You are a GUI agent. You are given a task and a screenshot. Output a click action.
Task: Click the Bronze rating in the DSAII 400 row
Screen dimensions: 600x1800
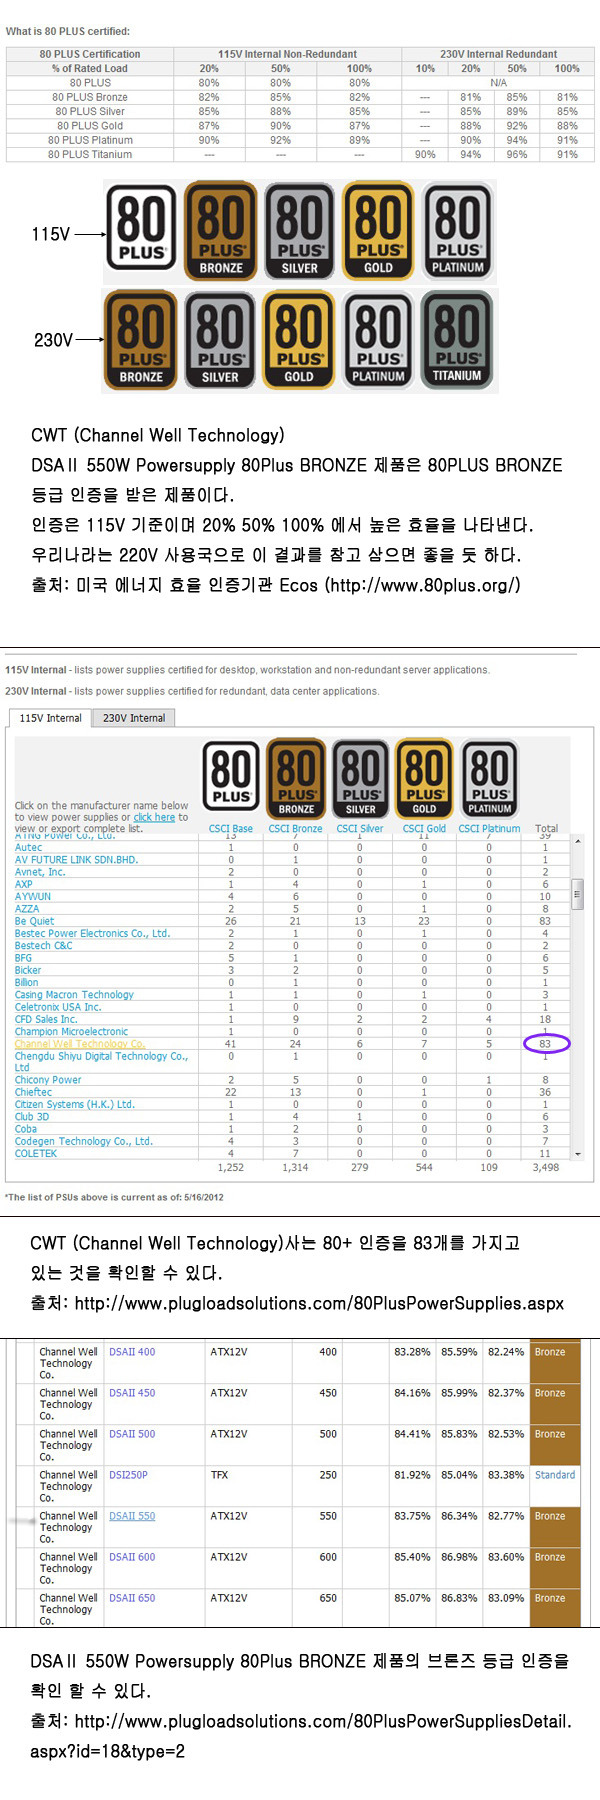coord(550,1351)
